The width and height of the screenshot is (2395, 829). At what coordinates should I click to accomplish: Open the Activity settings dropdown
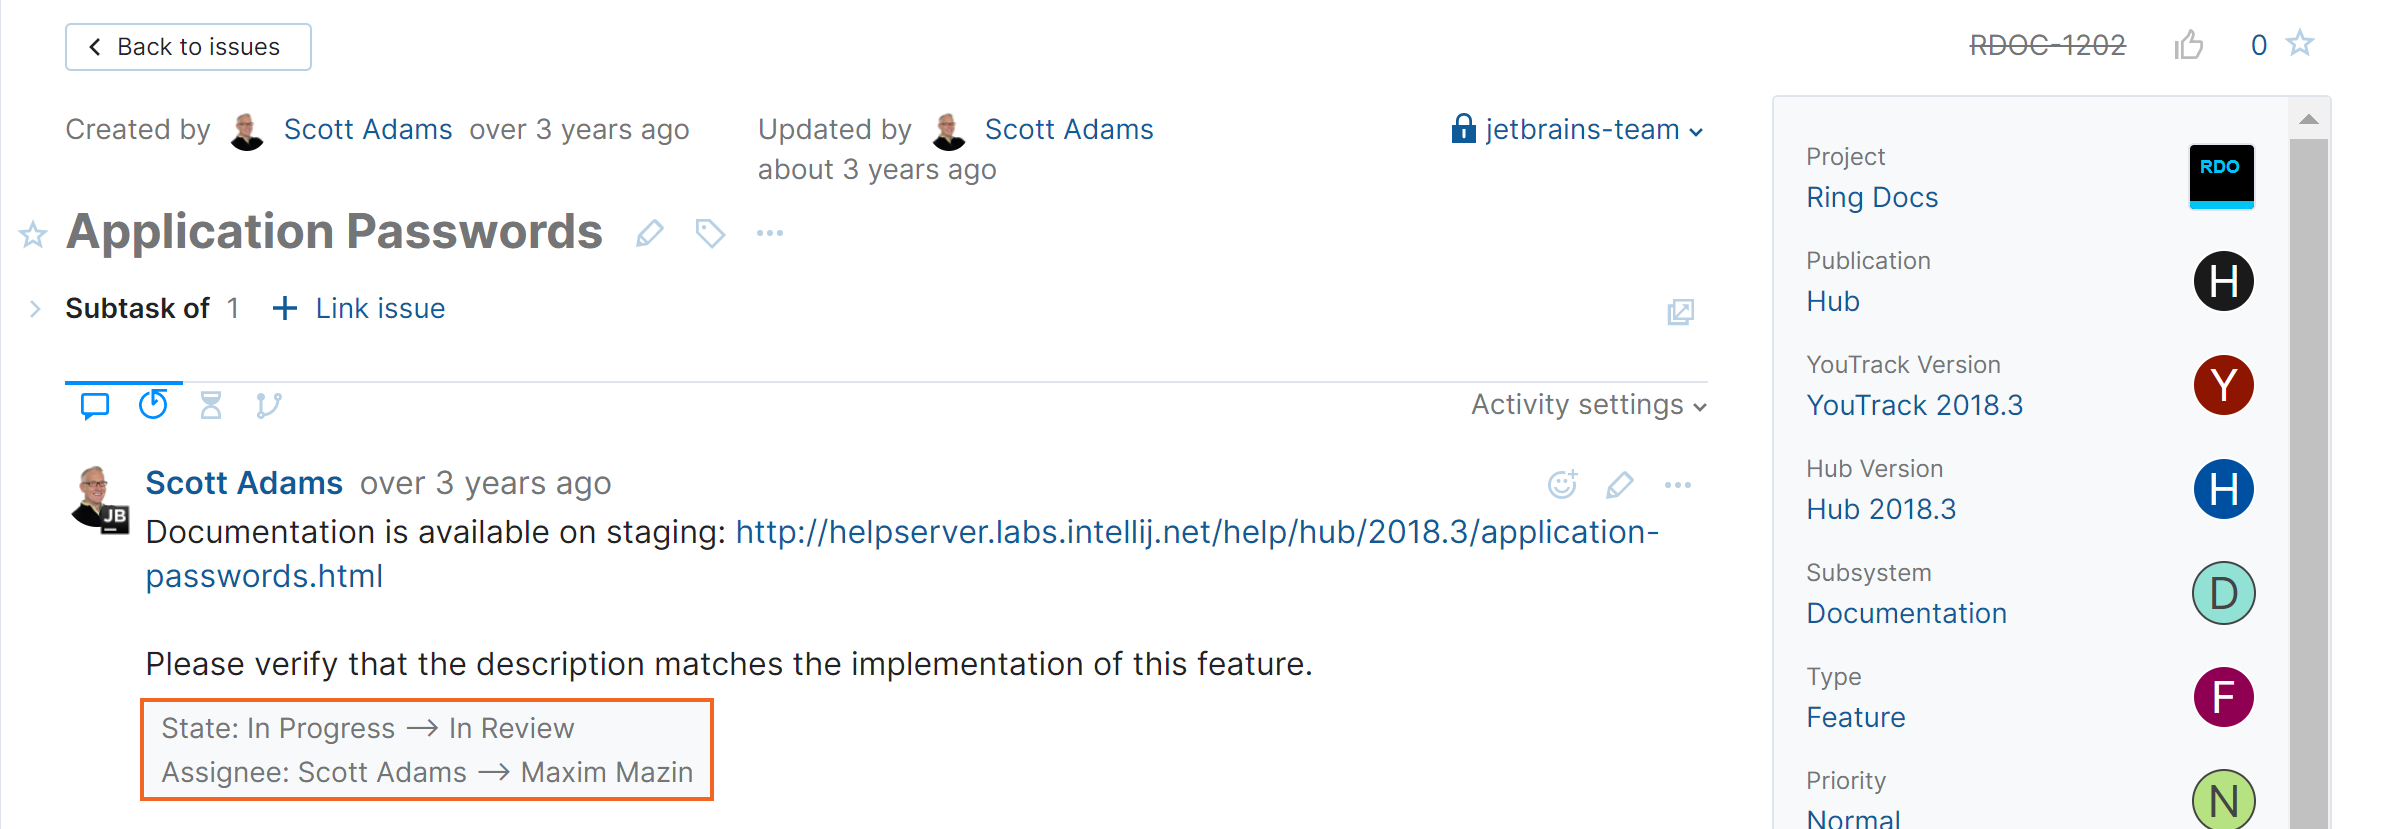tap(1586, 405)
